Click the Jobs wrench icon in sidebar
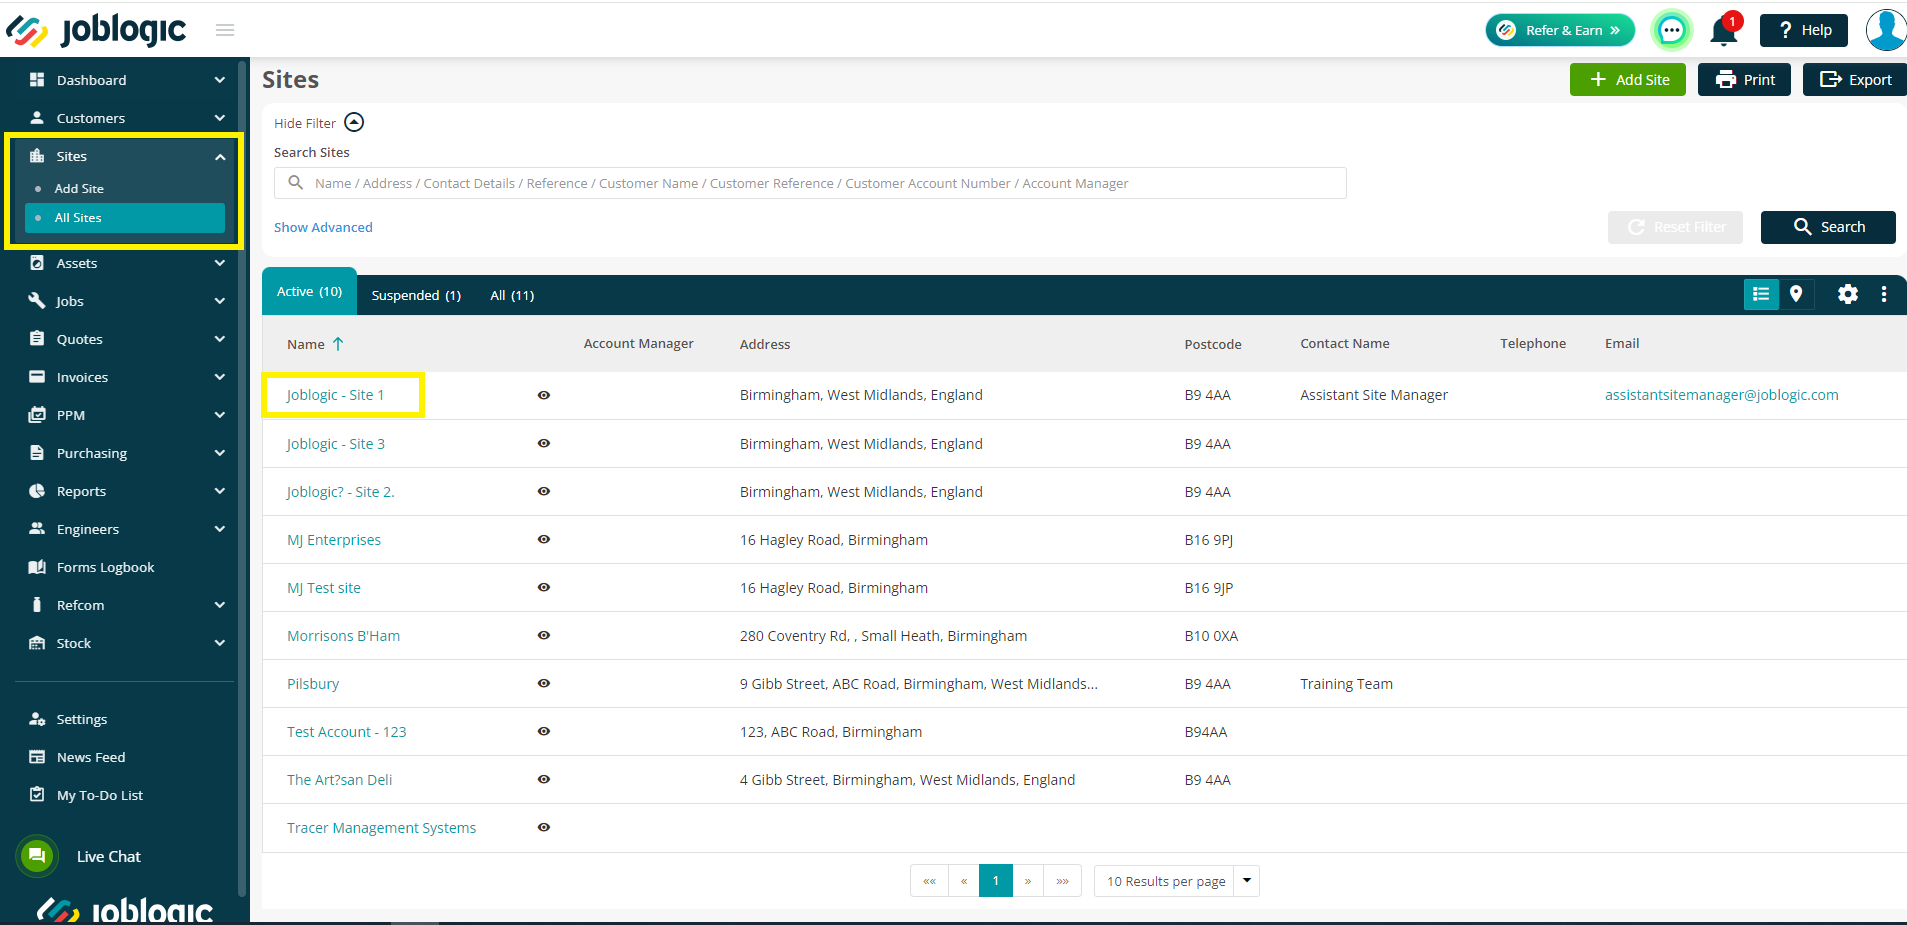Image resolution: width=1907 pixels, height=925 pixels. click(37, 301)
